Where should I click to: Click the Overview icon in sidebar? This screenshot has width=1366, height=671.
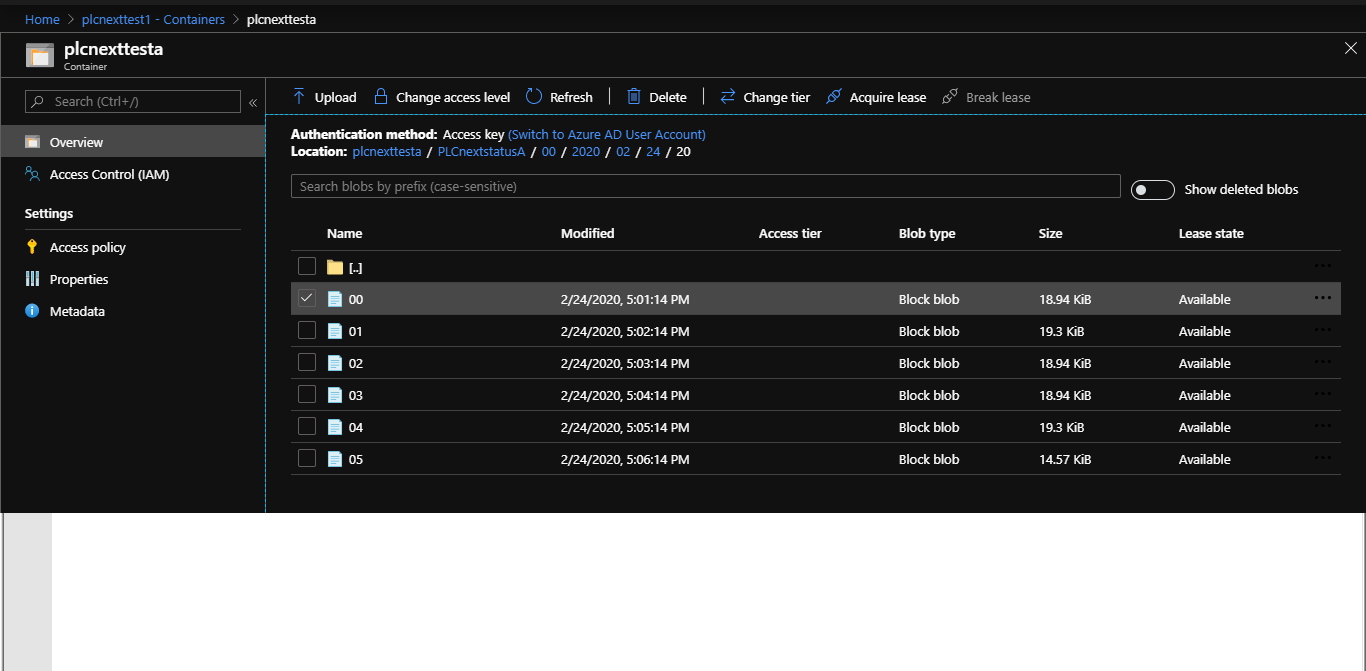pyautogui.click(x=32, y=142)
